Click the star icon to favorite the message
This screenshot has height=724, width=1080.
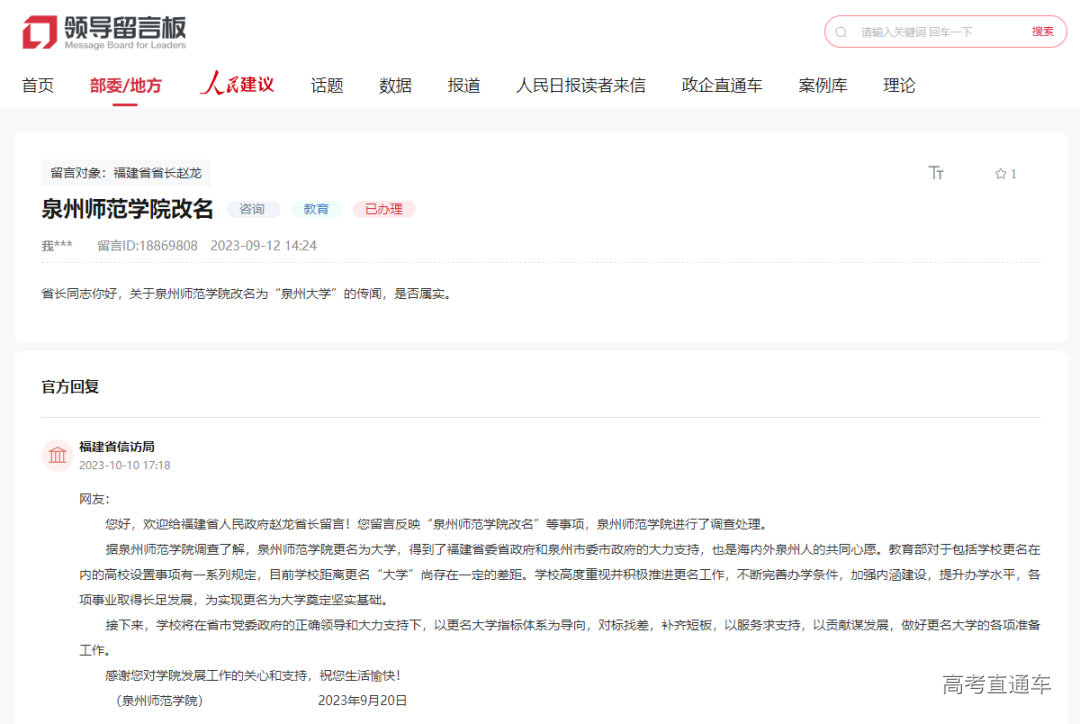pos(1000,173)
